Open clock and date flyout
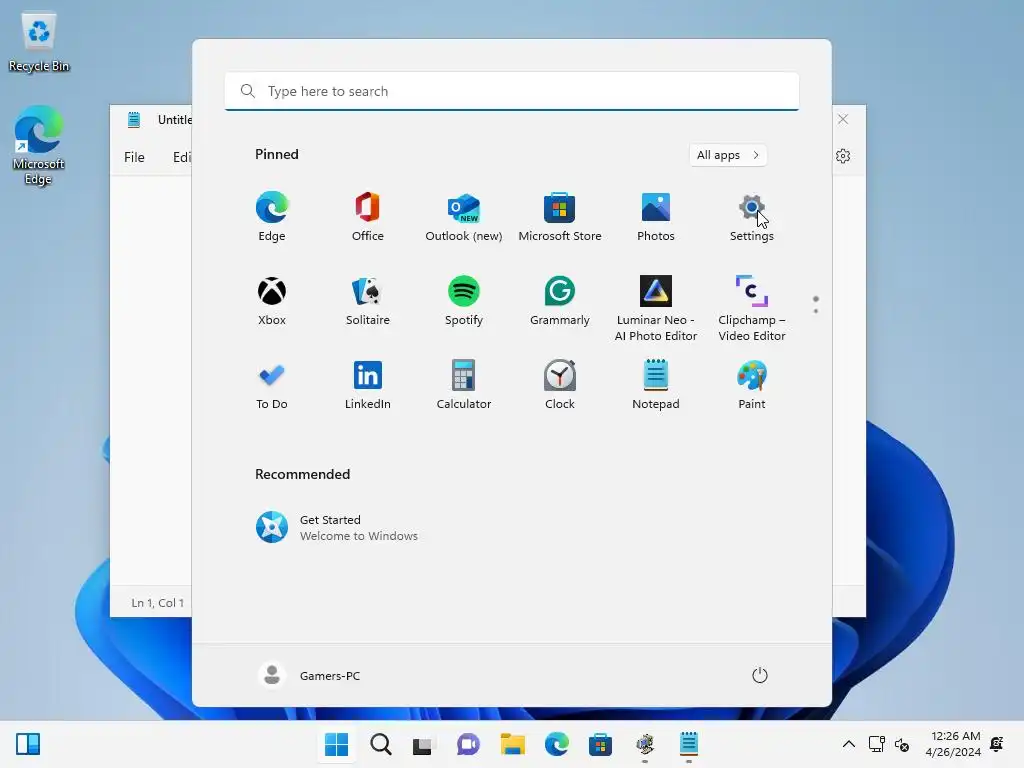 (x=953, y=744)
